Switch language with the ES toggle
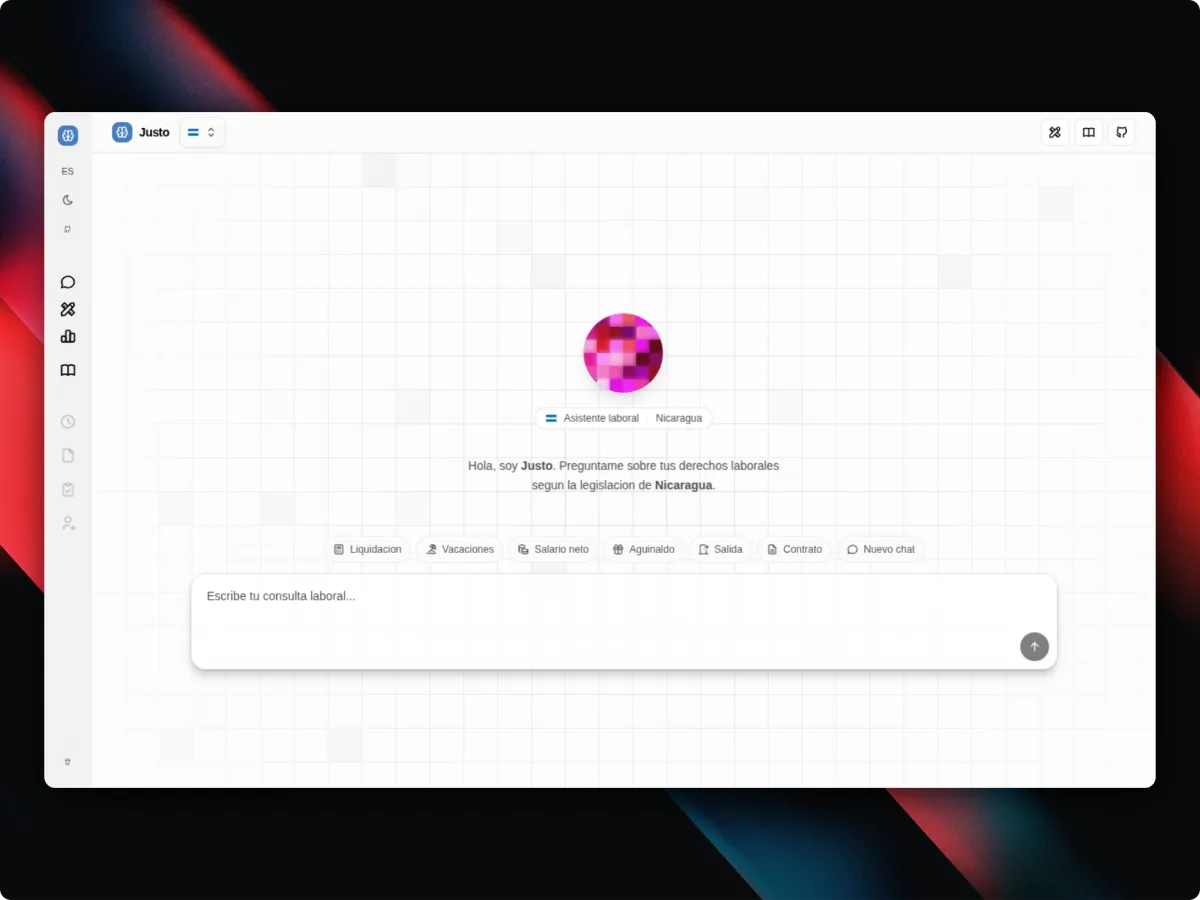The image size is (1200, 900). (68, 171)
